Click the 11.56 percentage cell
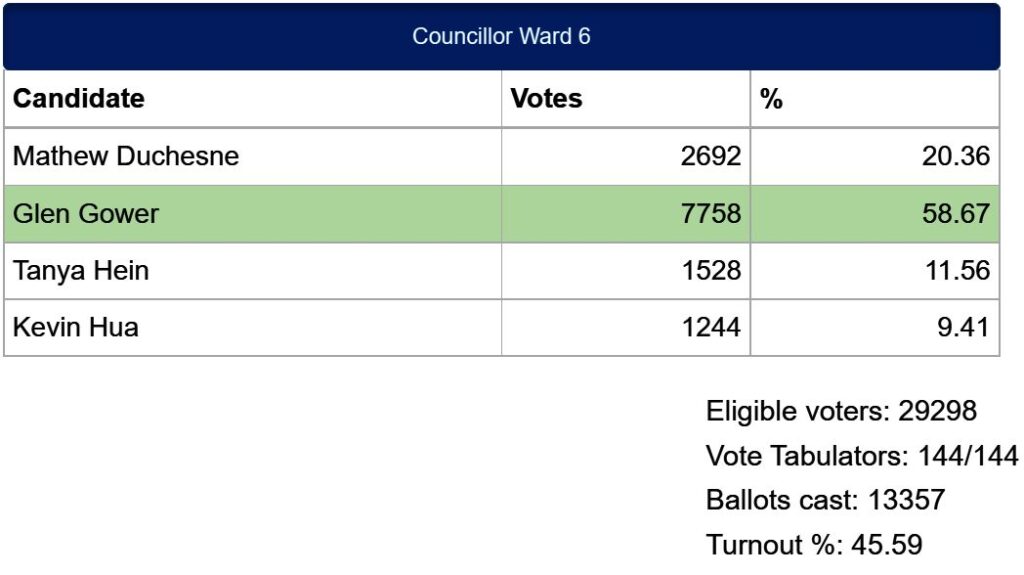Image resolution: width=1024 pixels, height=575 pixels. (875, 271)
